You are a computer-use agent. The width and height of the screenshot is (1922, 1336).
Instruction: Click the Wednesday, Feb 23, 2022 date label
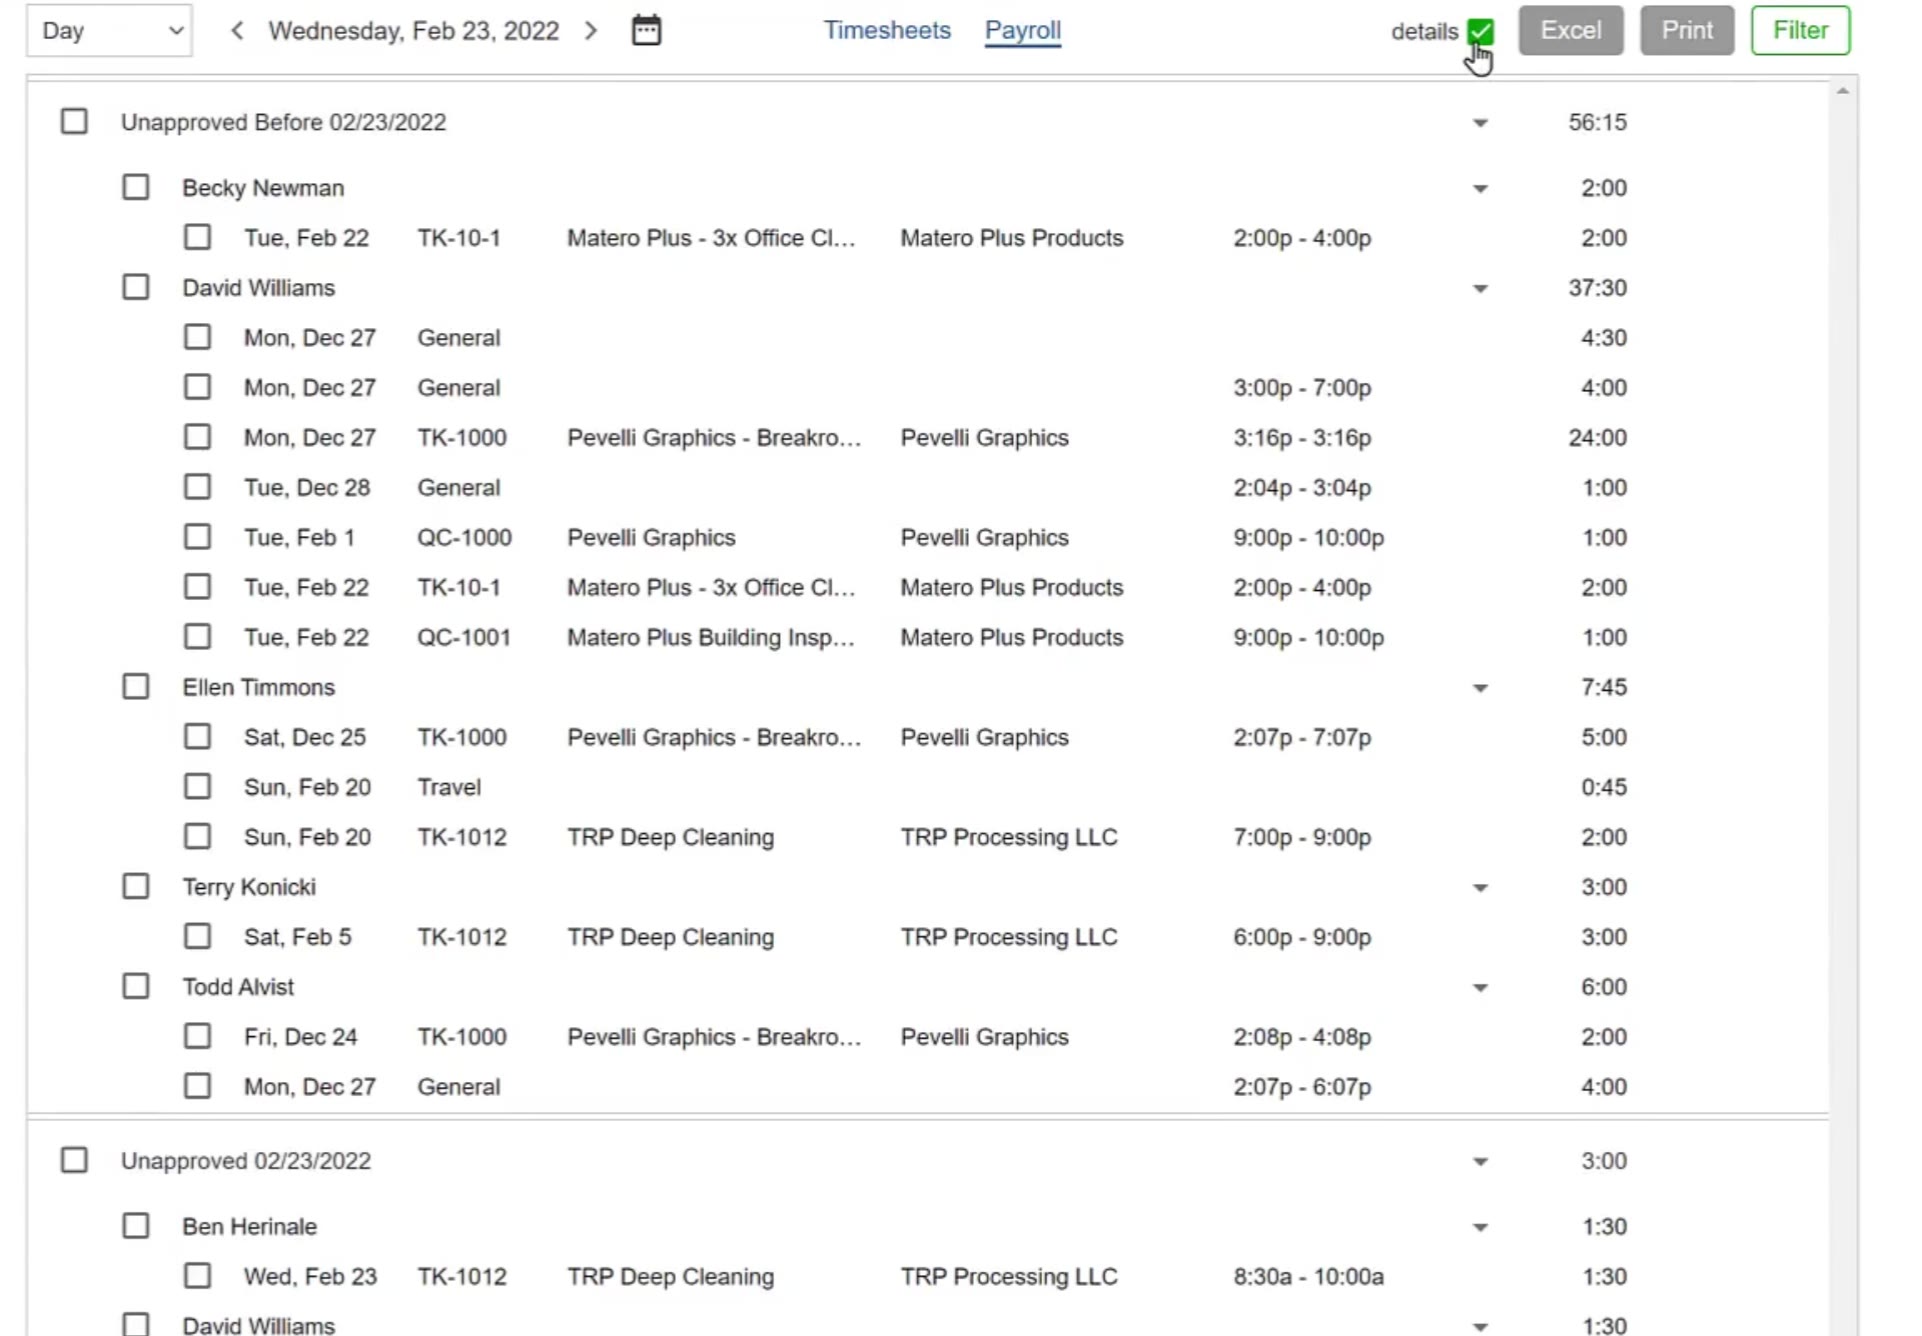[413, 31]
